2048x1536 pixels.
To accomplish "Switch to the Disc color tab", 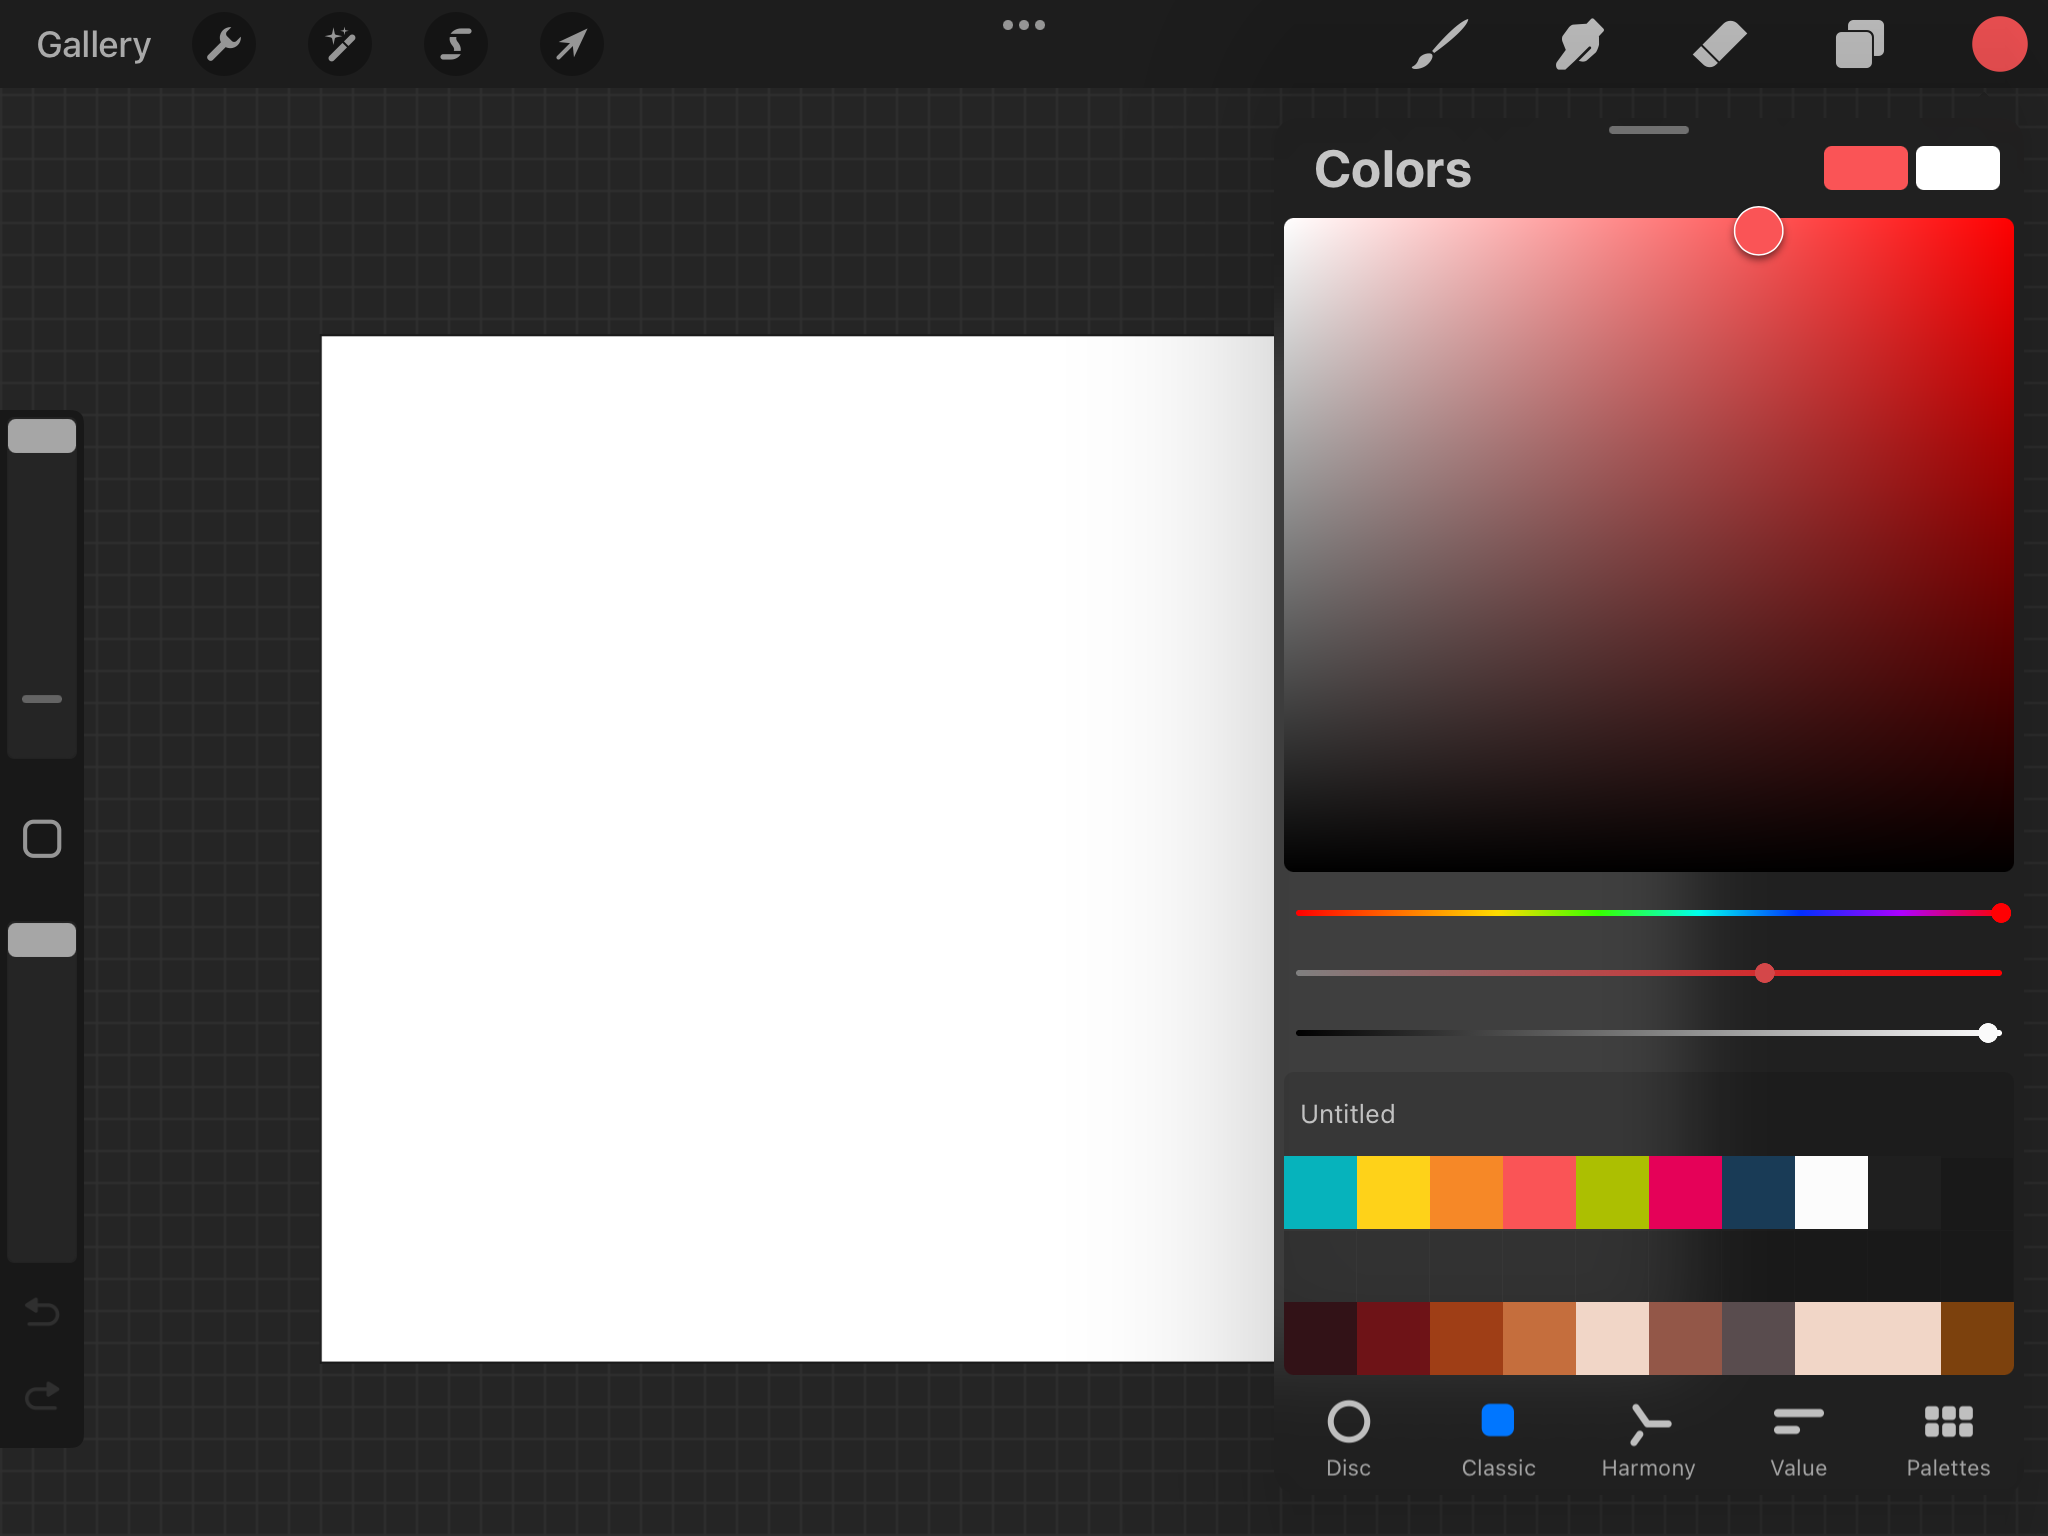I will tap(1348, 1439).
